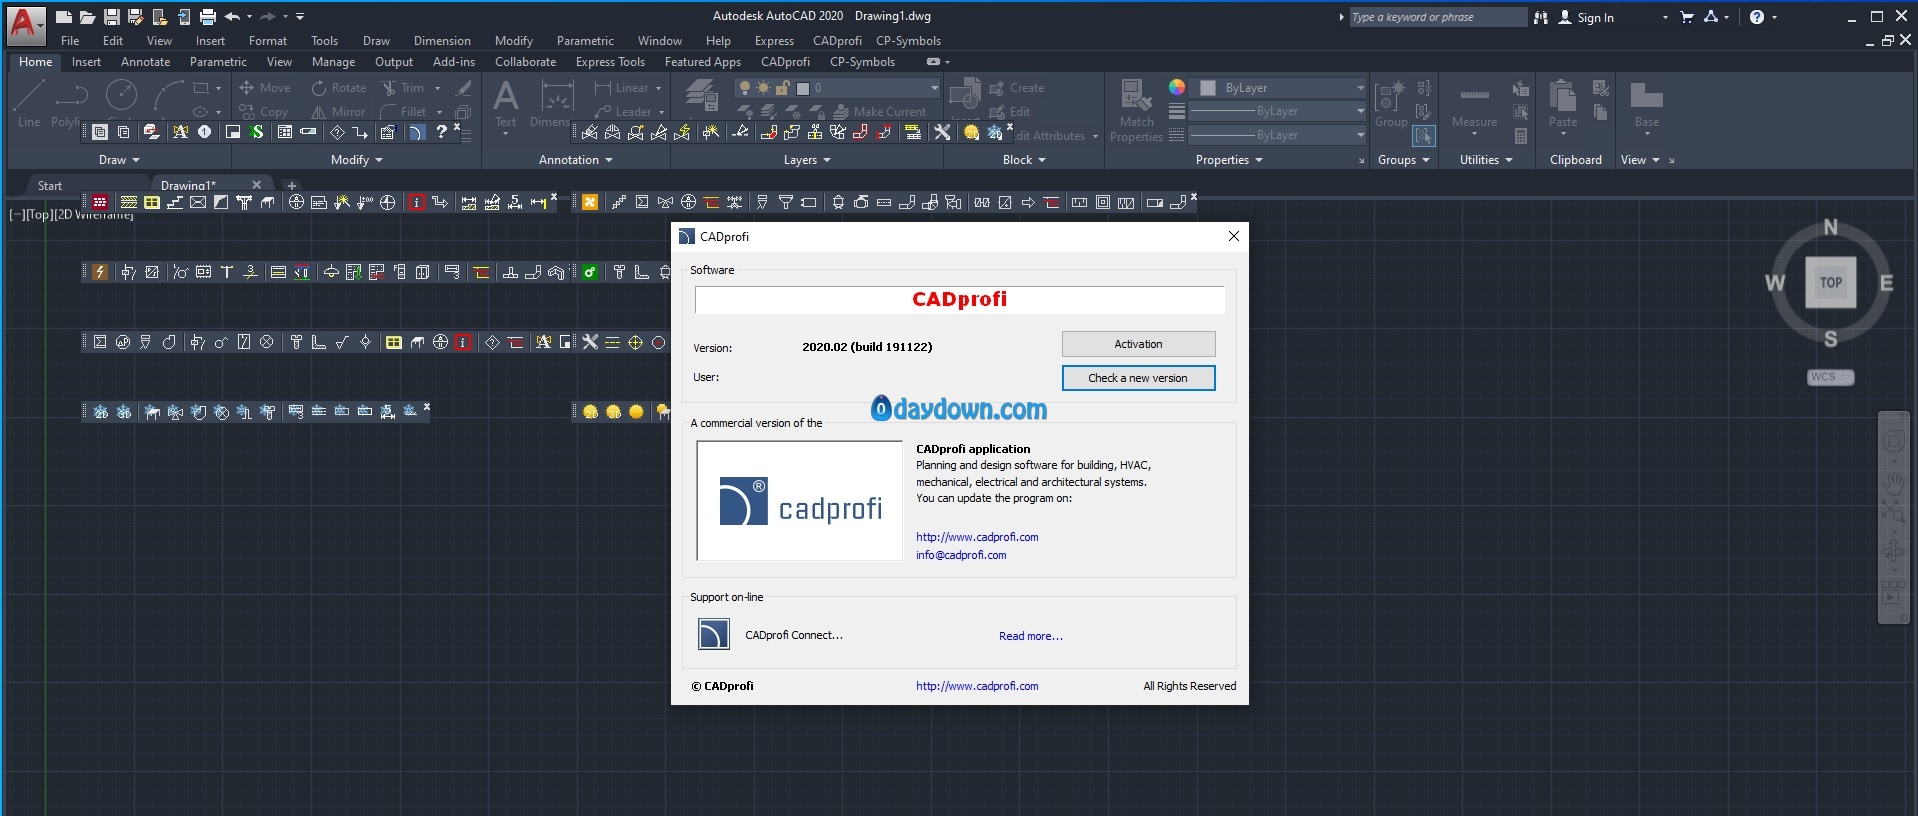The image size is (1918, 816).
Task: Toggle the highlighted Group Selection button
Action: point(1424,135)
